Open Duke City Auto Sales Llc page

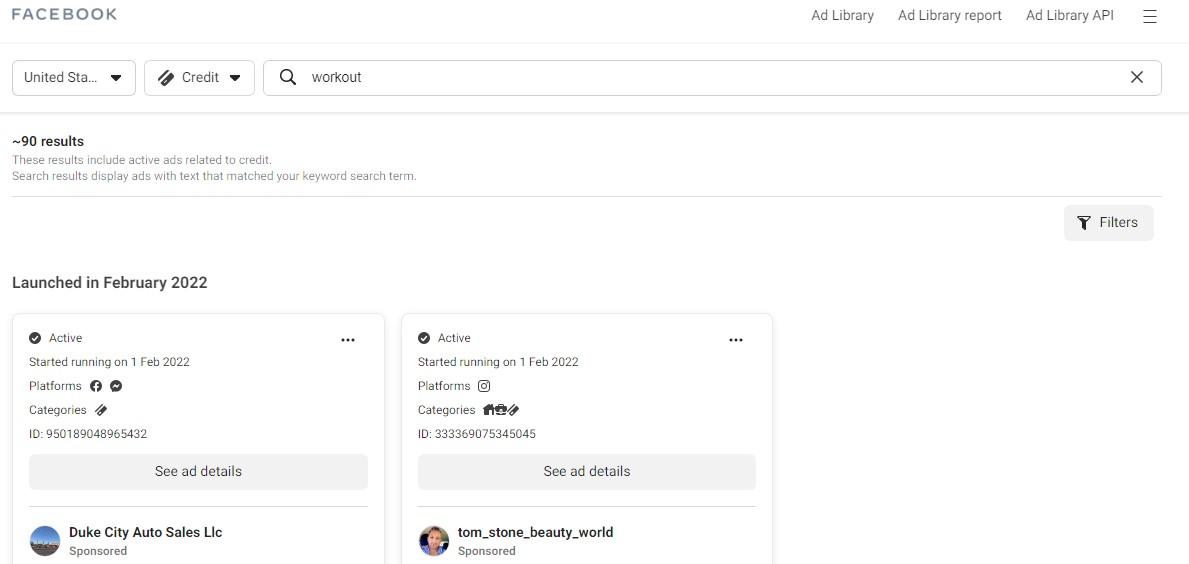[x=146, y=532]
